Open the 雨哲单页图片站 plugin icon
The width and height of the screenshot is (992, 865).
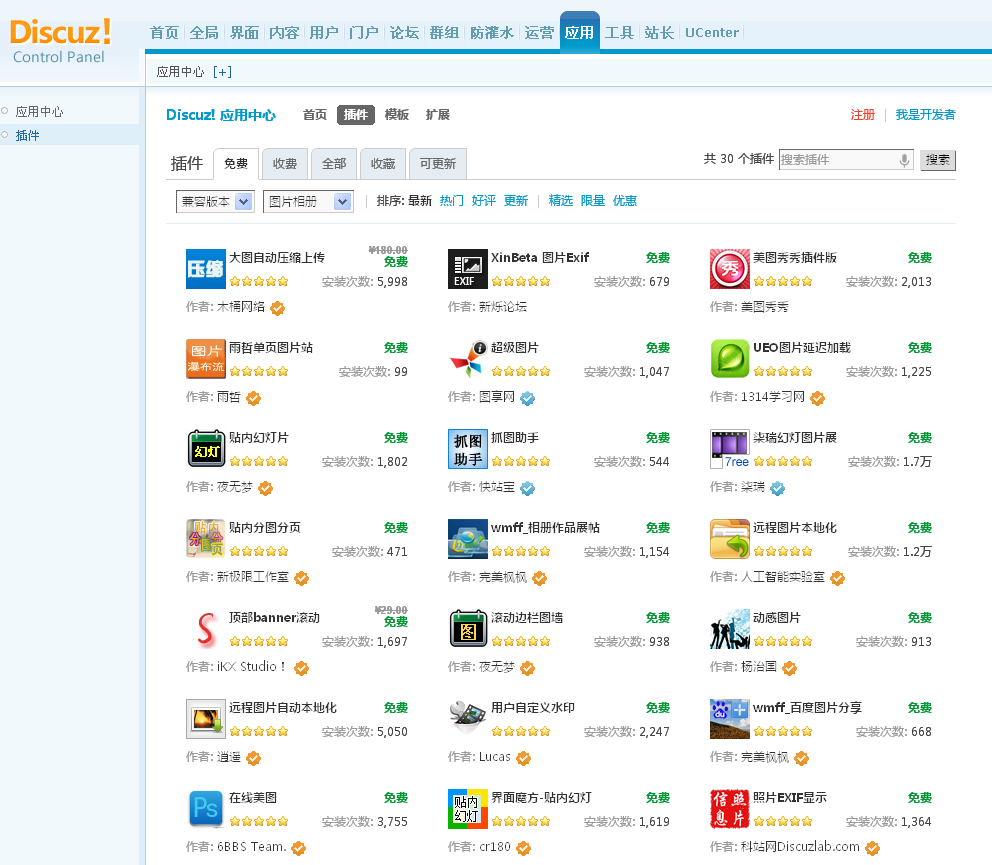[x=206, y=359]
